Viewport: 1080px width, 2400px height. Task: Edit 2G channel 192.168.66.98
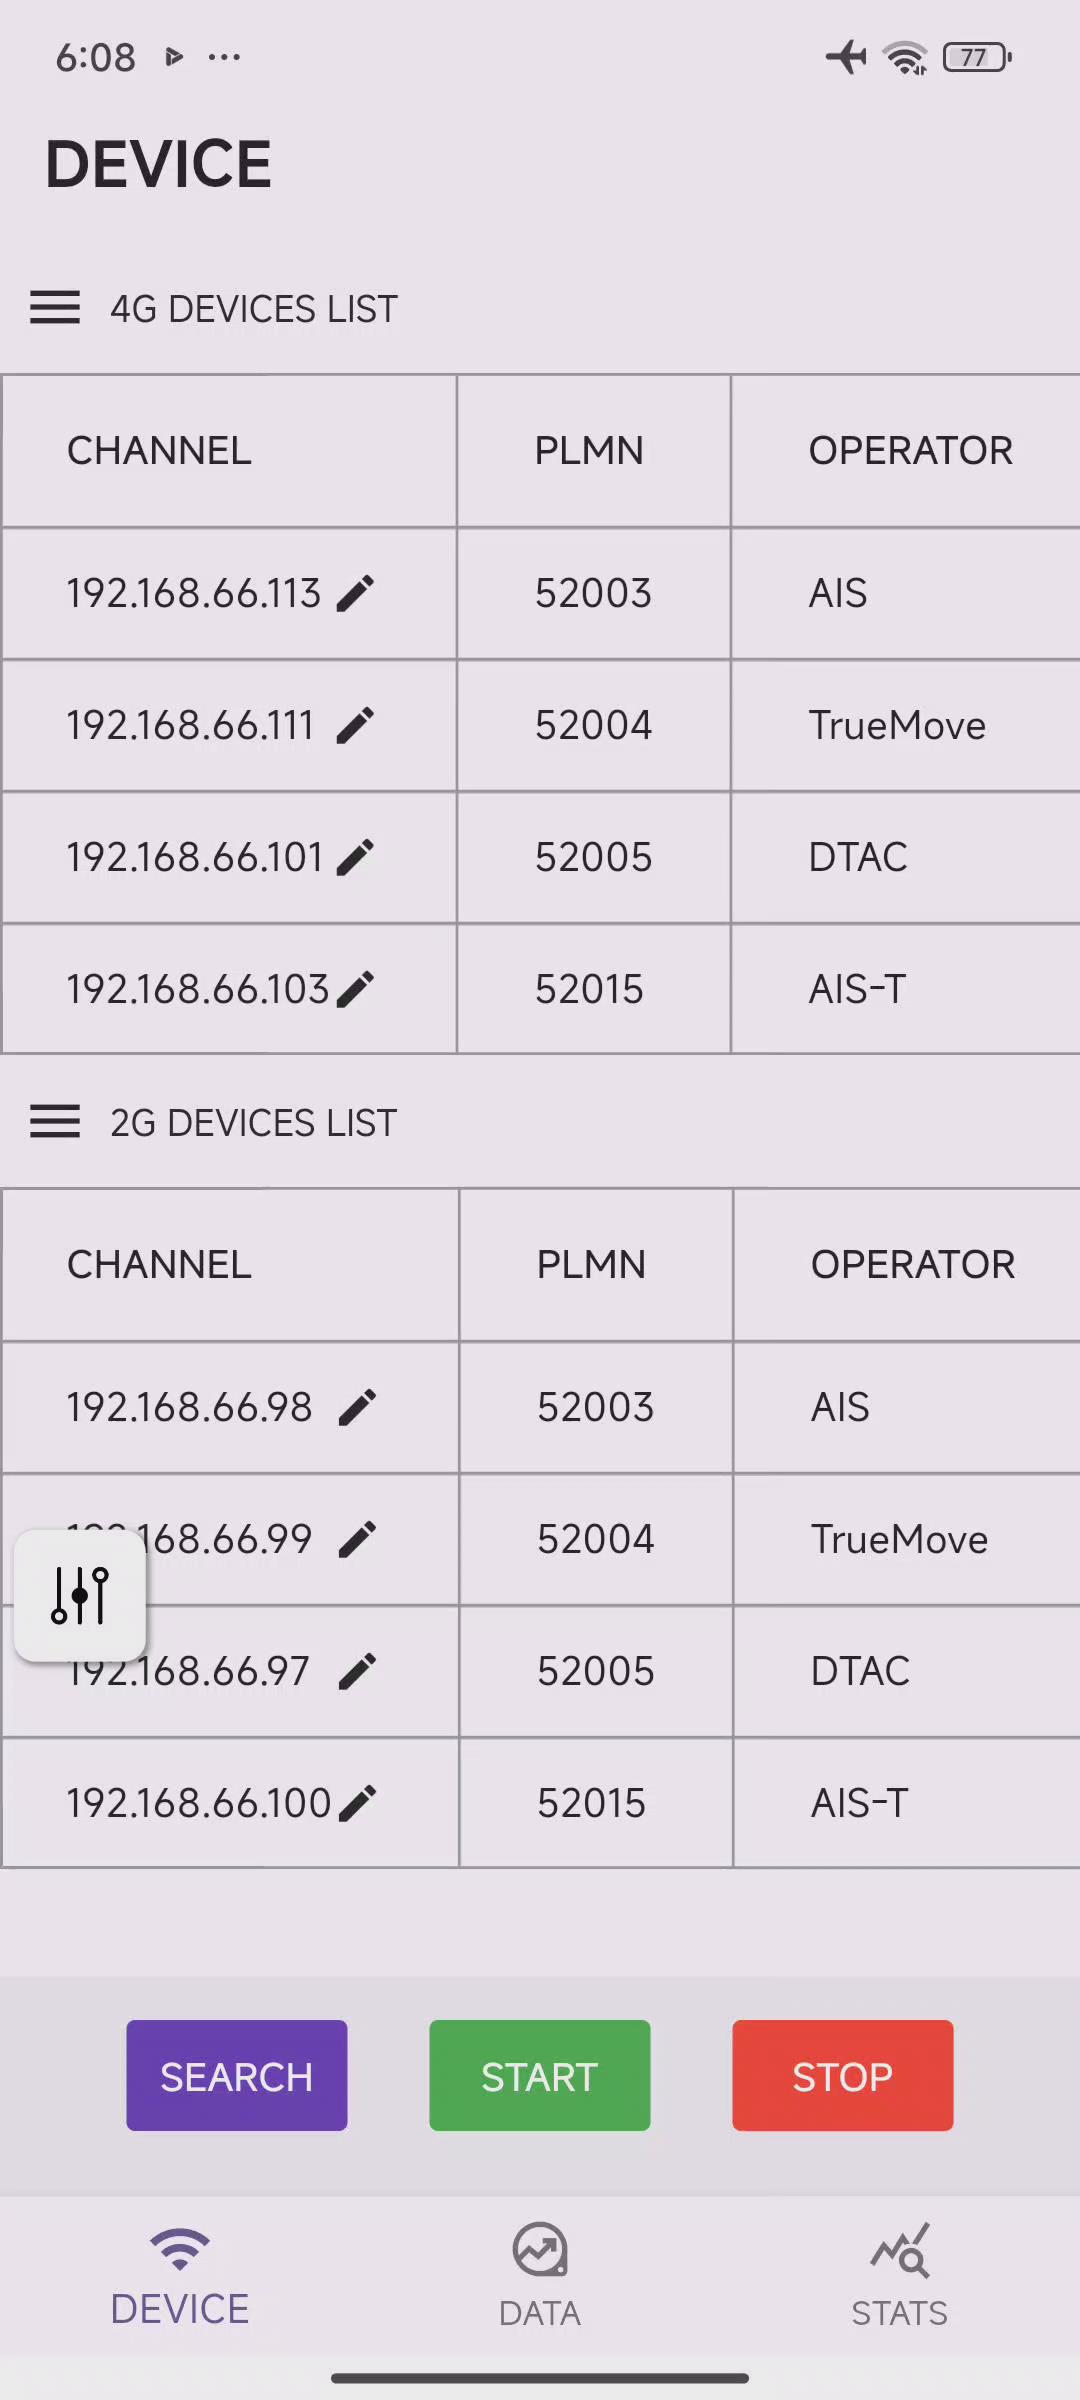(x=357, y=1407)
